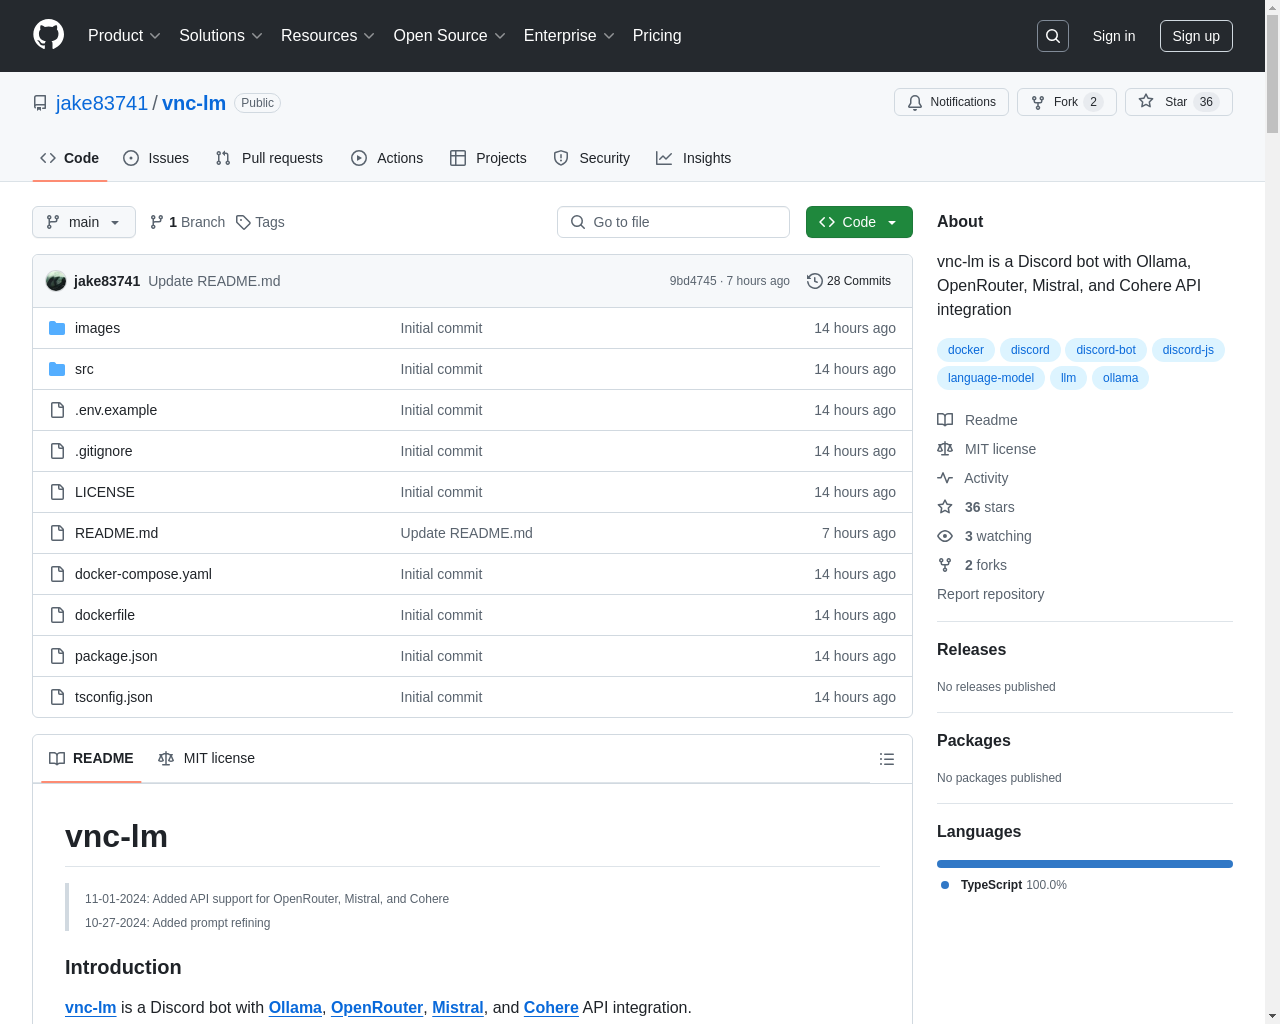Click the file icon beside README.md
The image size is (1280, 1024).
click(57, 533)
